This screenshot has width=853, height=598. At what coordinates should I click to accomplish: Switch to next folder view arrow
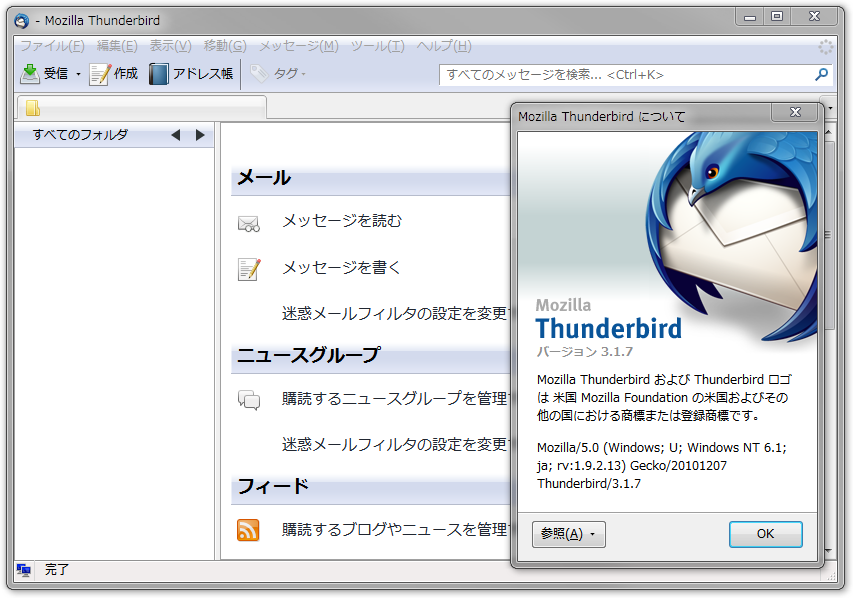click(x=200, y=135)
